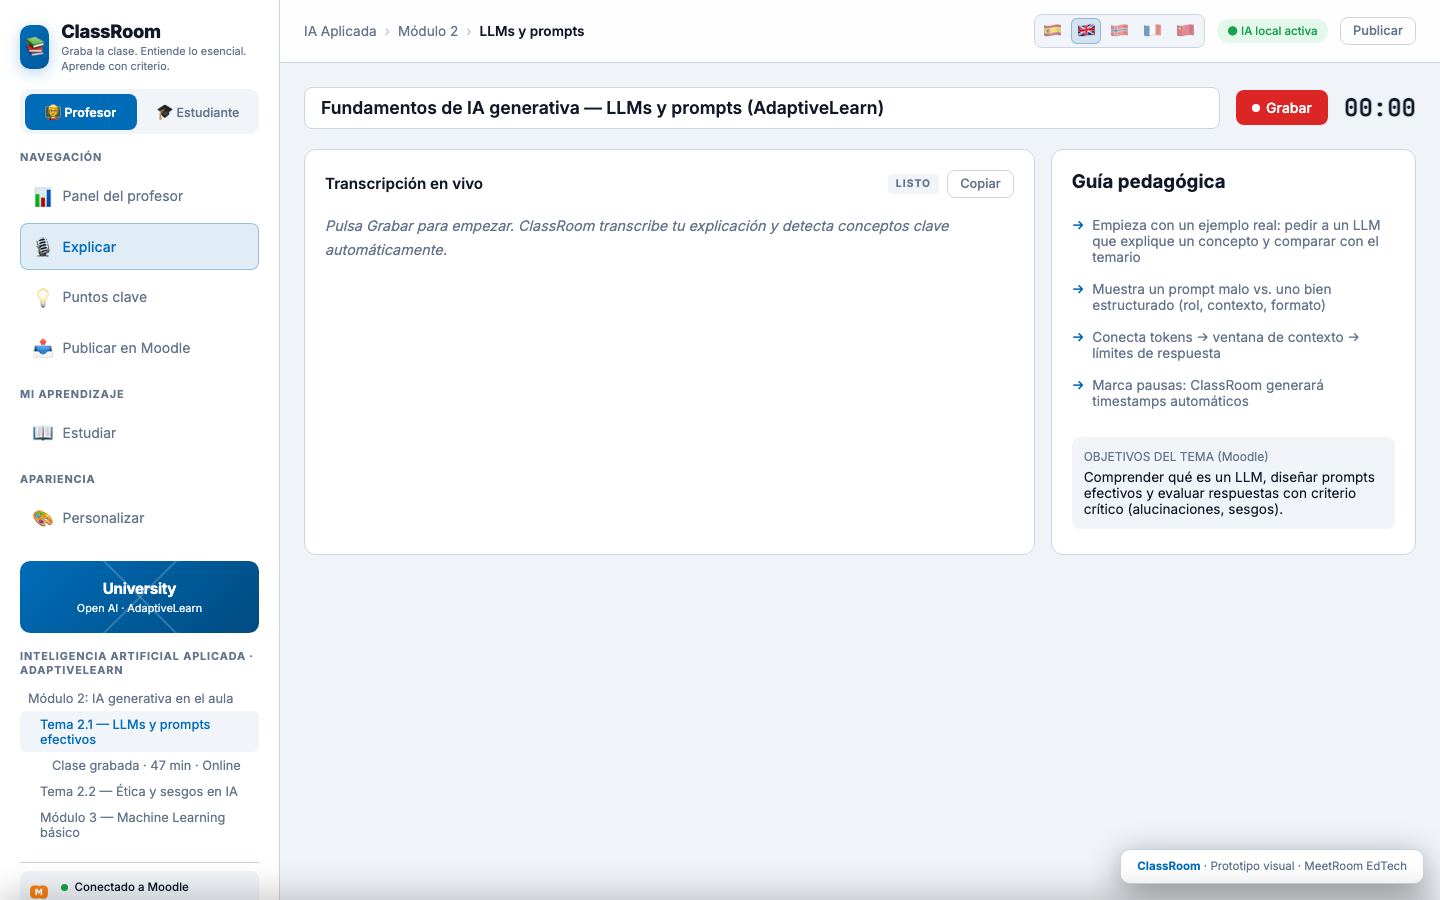Click the tip about Conecta tokens y ventana de contexto
Screen dimensions: 1440x900
tap(1233, 345)
